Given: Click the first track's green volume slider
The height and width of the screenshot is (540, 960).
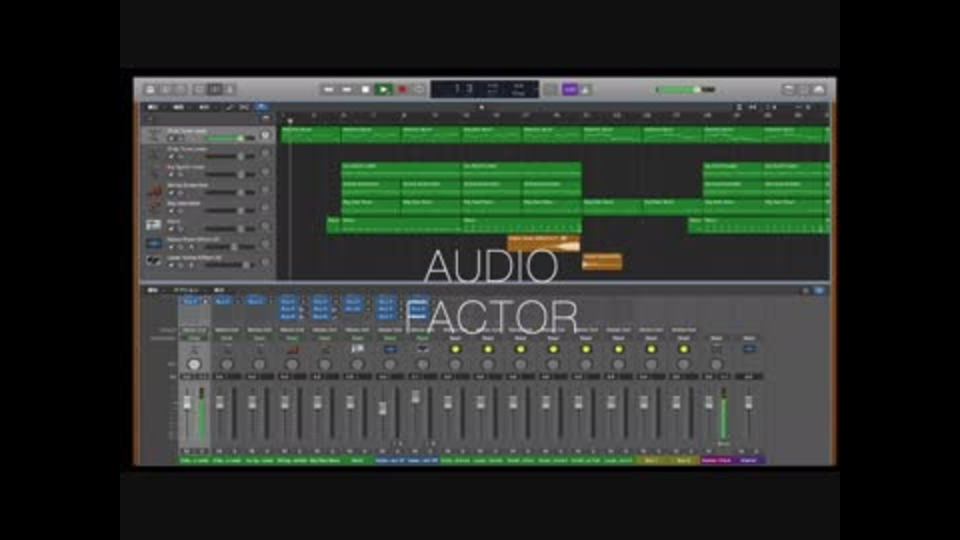Looking at the screenshot, I should coord(230,138).
